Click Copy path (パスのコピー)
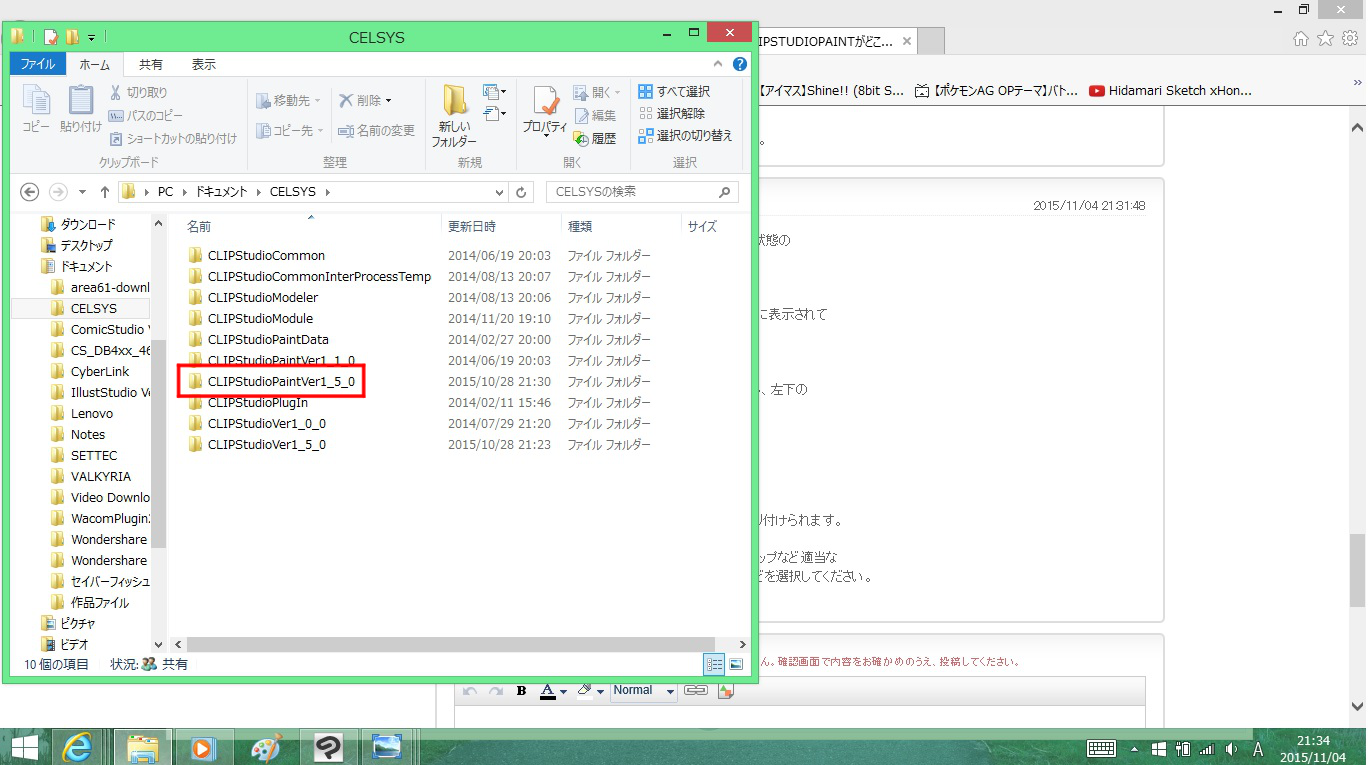The height and width of the screenshot is (765, 1368). tap(146, 115)
